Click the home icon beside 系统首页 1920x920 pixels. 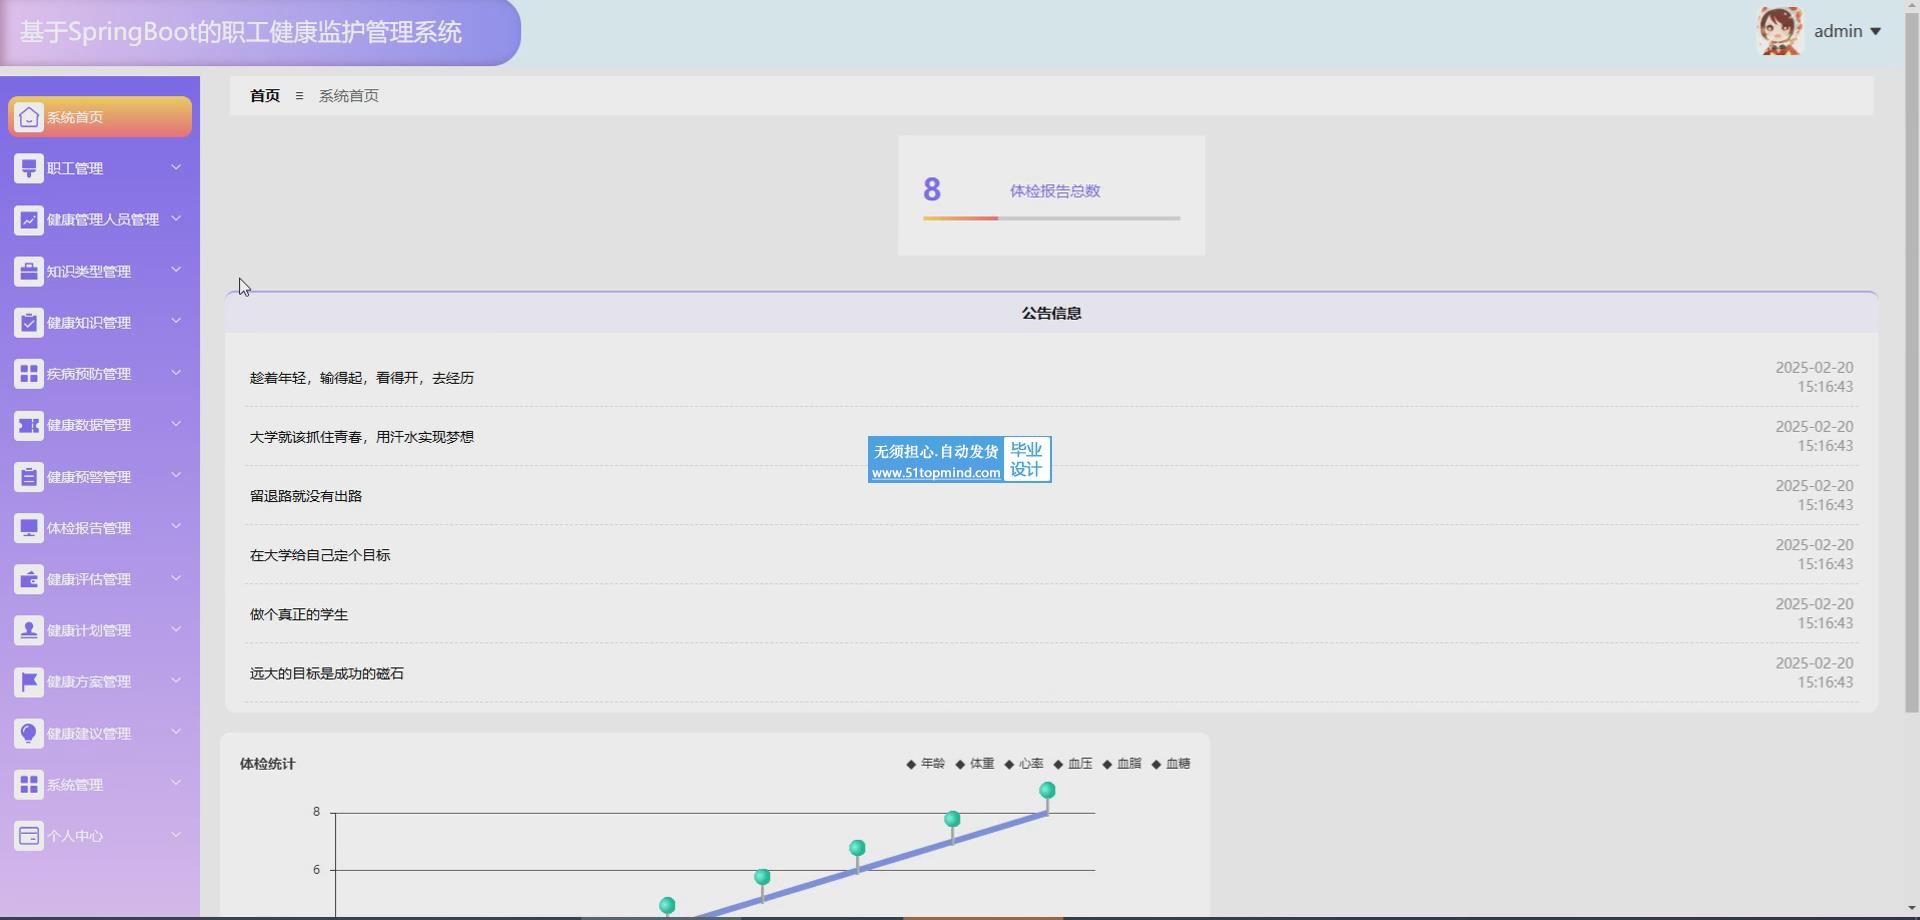click(29, 117)
